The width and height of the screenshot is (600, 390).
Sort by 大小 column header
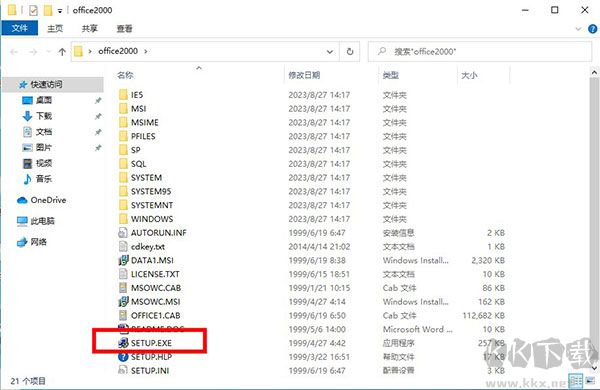click(x=469, y=75)
